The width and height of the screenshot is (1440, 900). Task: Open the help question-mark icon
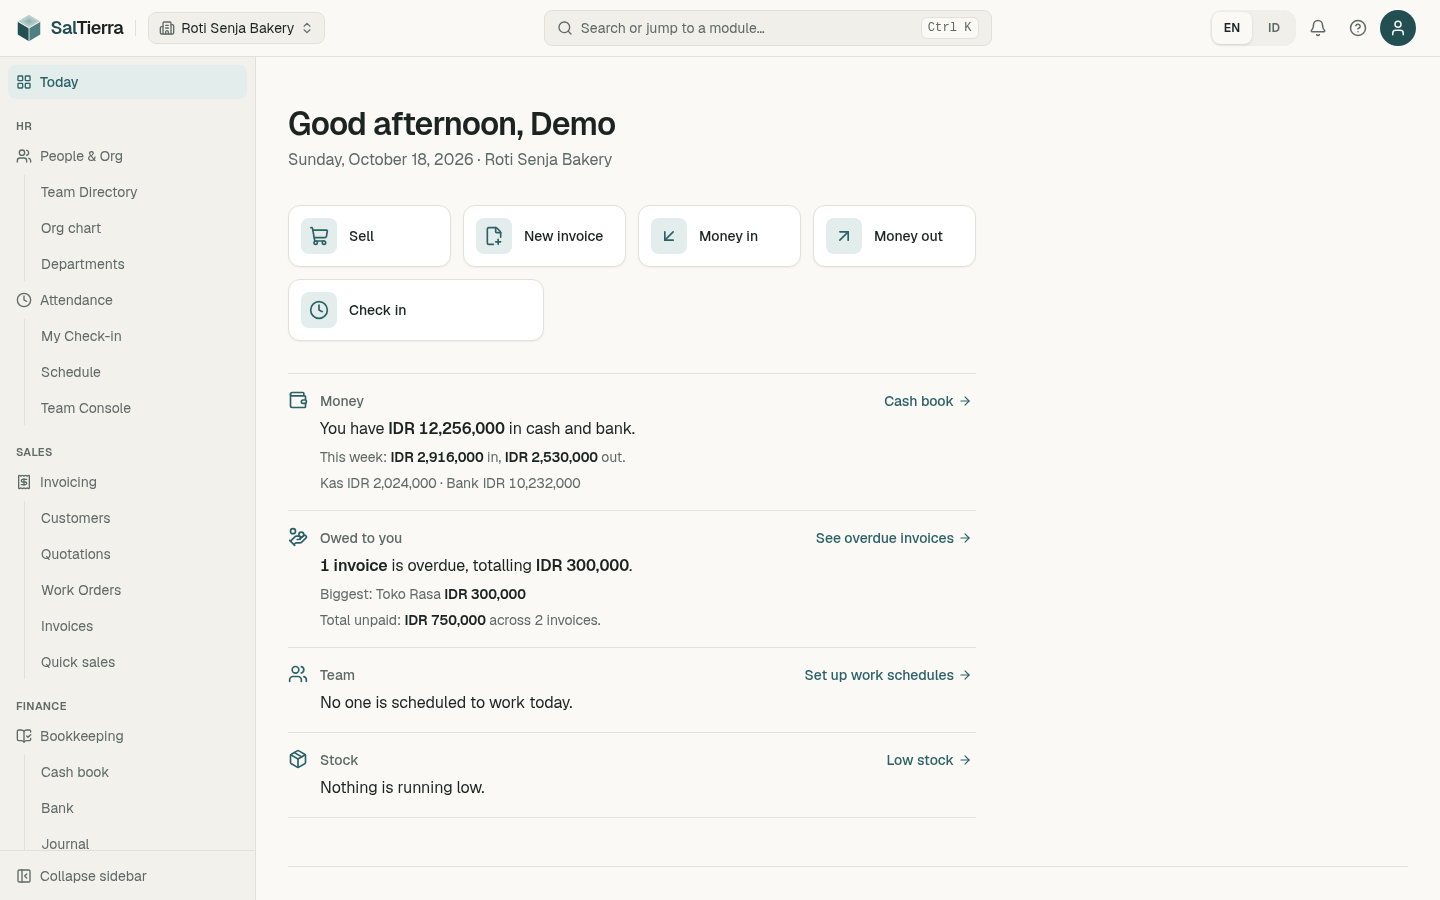coord(1358,28)
